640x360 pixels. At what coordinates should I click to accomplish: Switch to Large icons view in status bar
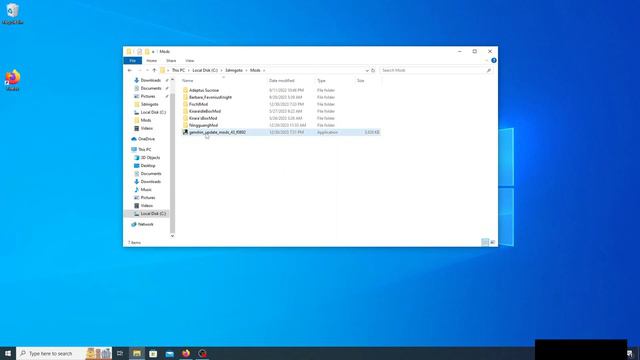(x=493, y=242)
